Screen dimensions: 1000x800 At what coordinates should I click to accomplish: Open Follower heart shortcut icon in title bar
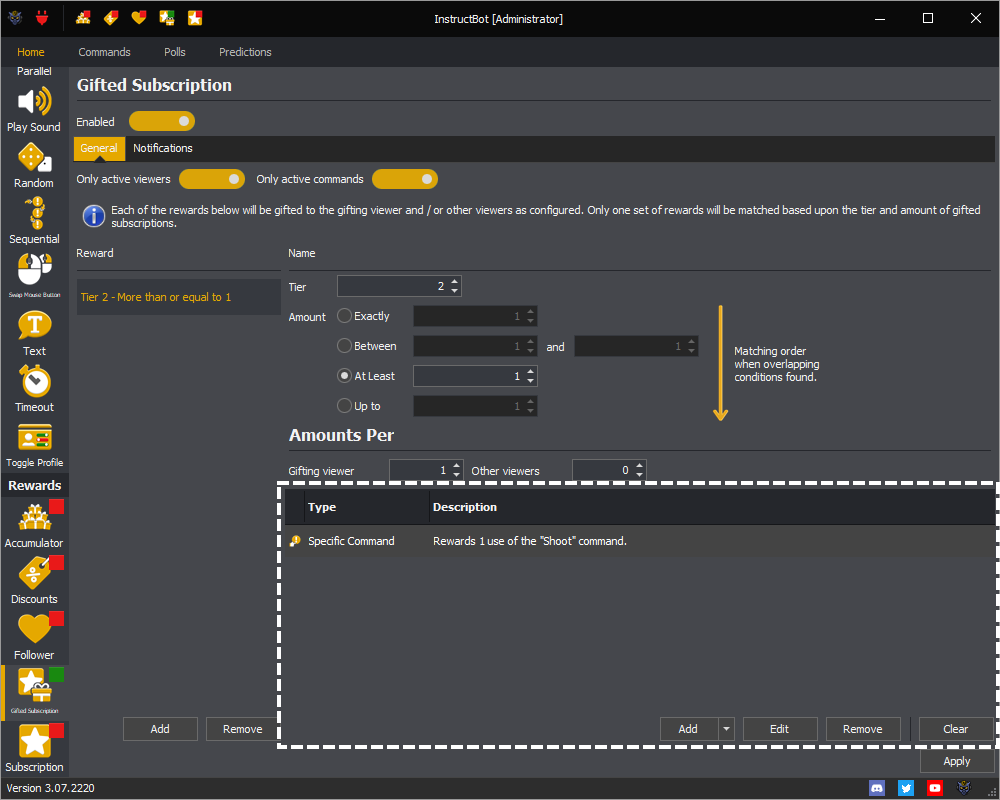pos(139,19)
